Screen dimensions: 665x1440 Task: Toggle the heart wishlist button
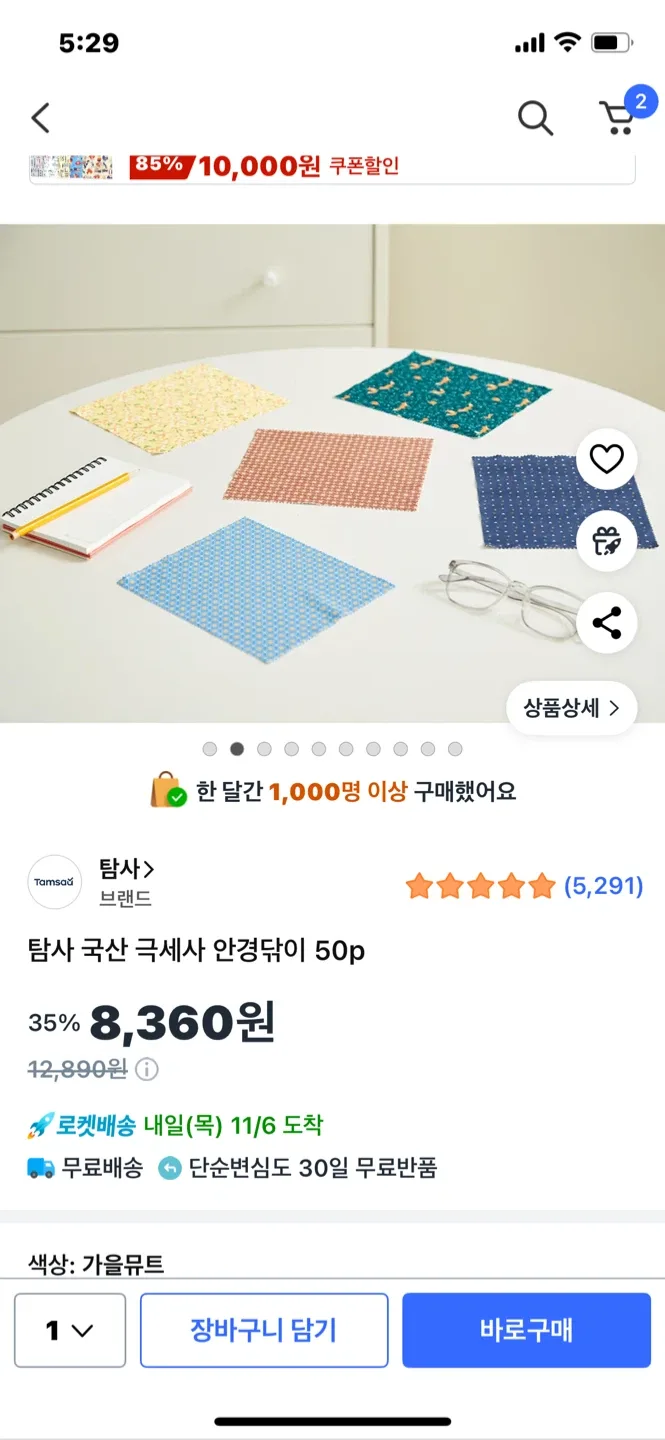pos(607,459)
